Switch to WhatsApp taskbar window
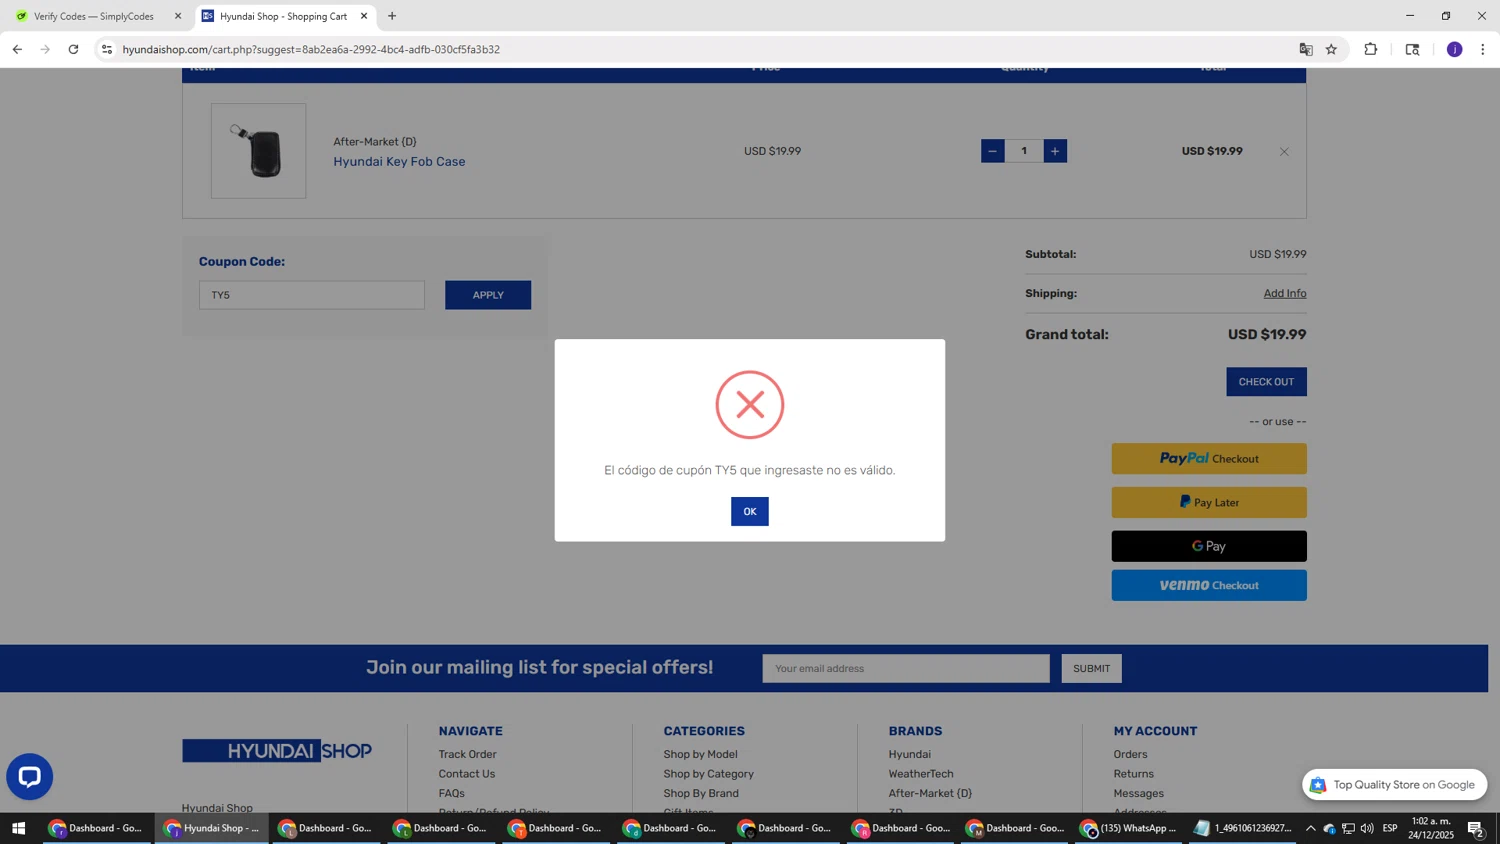 tap(1130, 828)
